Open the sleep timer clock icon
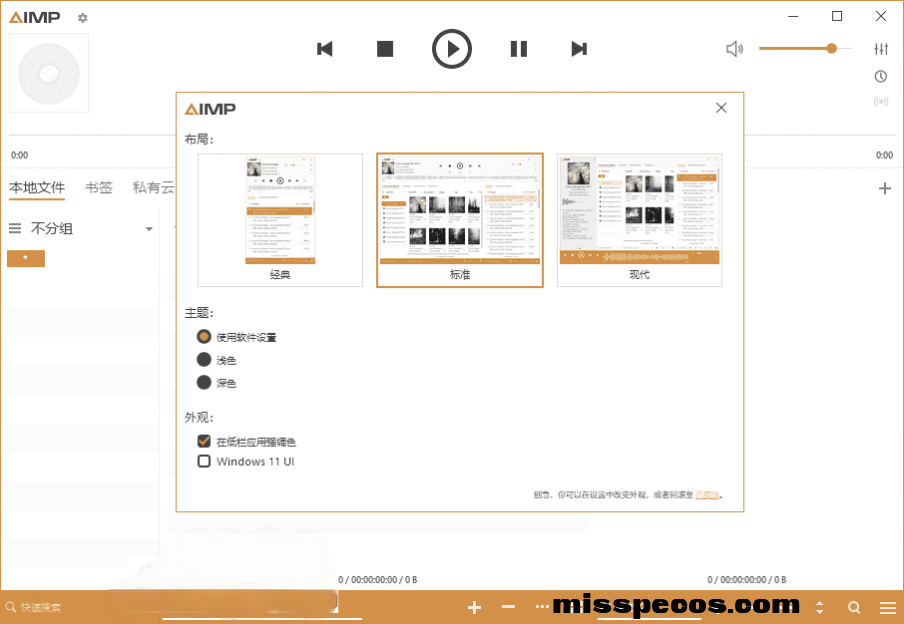904x624 pixels. pyautogui.click(x=881, y=76)
